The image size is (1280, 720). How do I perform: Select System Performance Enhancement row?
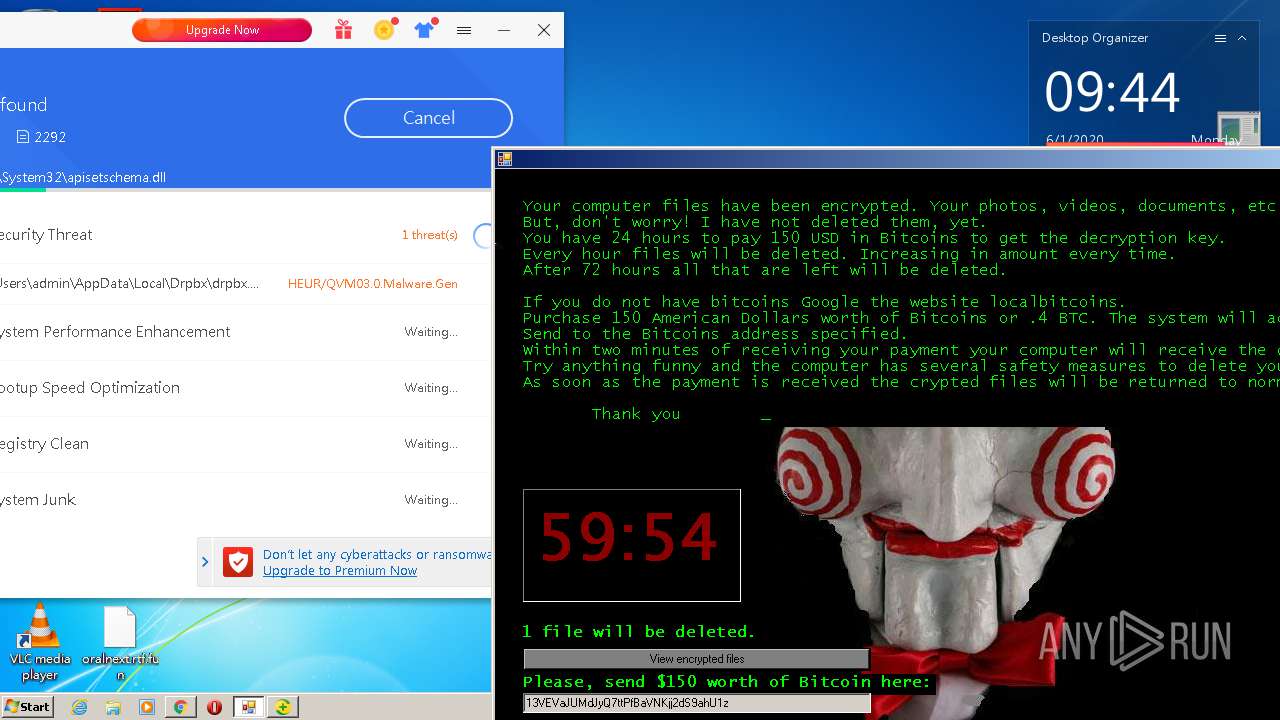[246, 332]
